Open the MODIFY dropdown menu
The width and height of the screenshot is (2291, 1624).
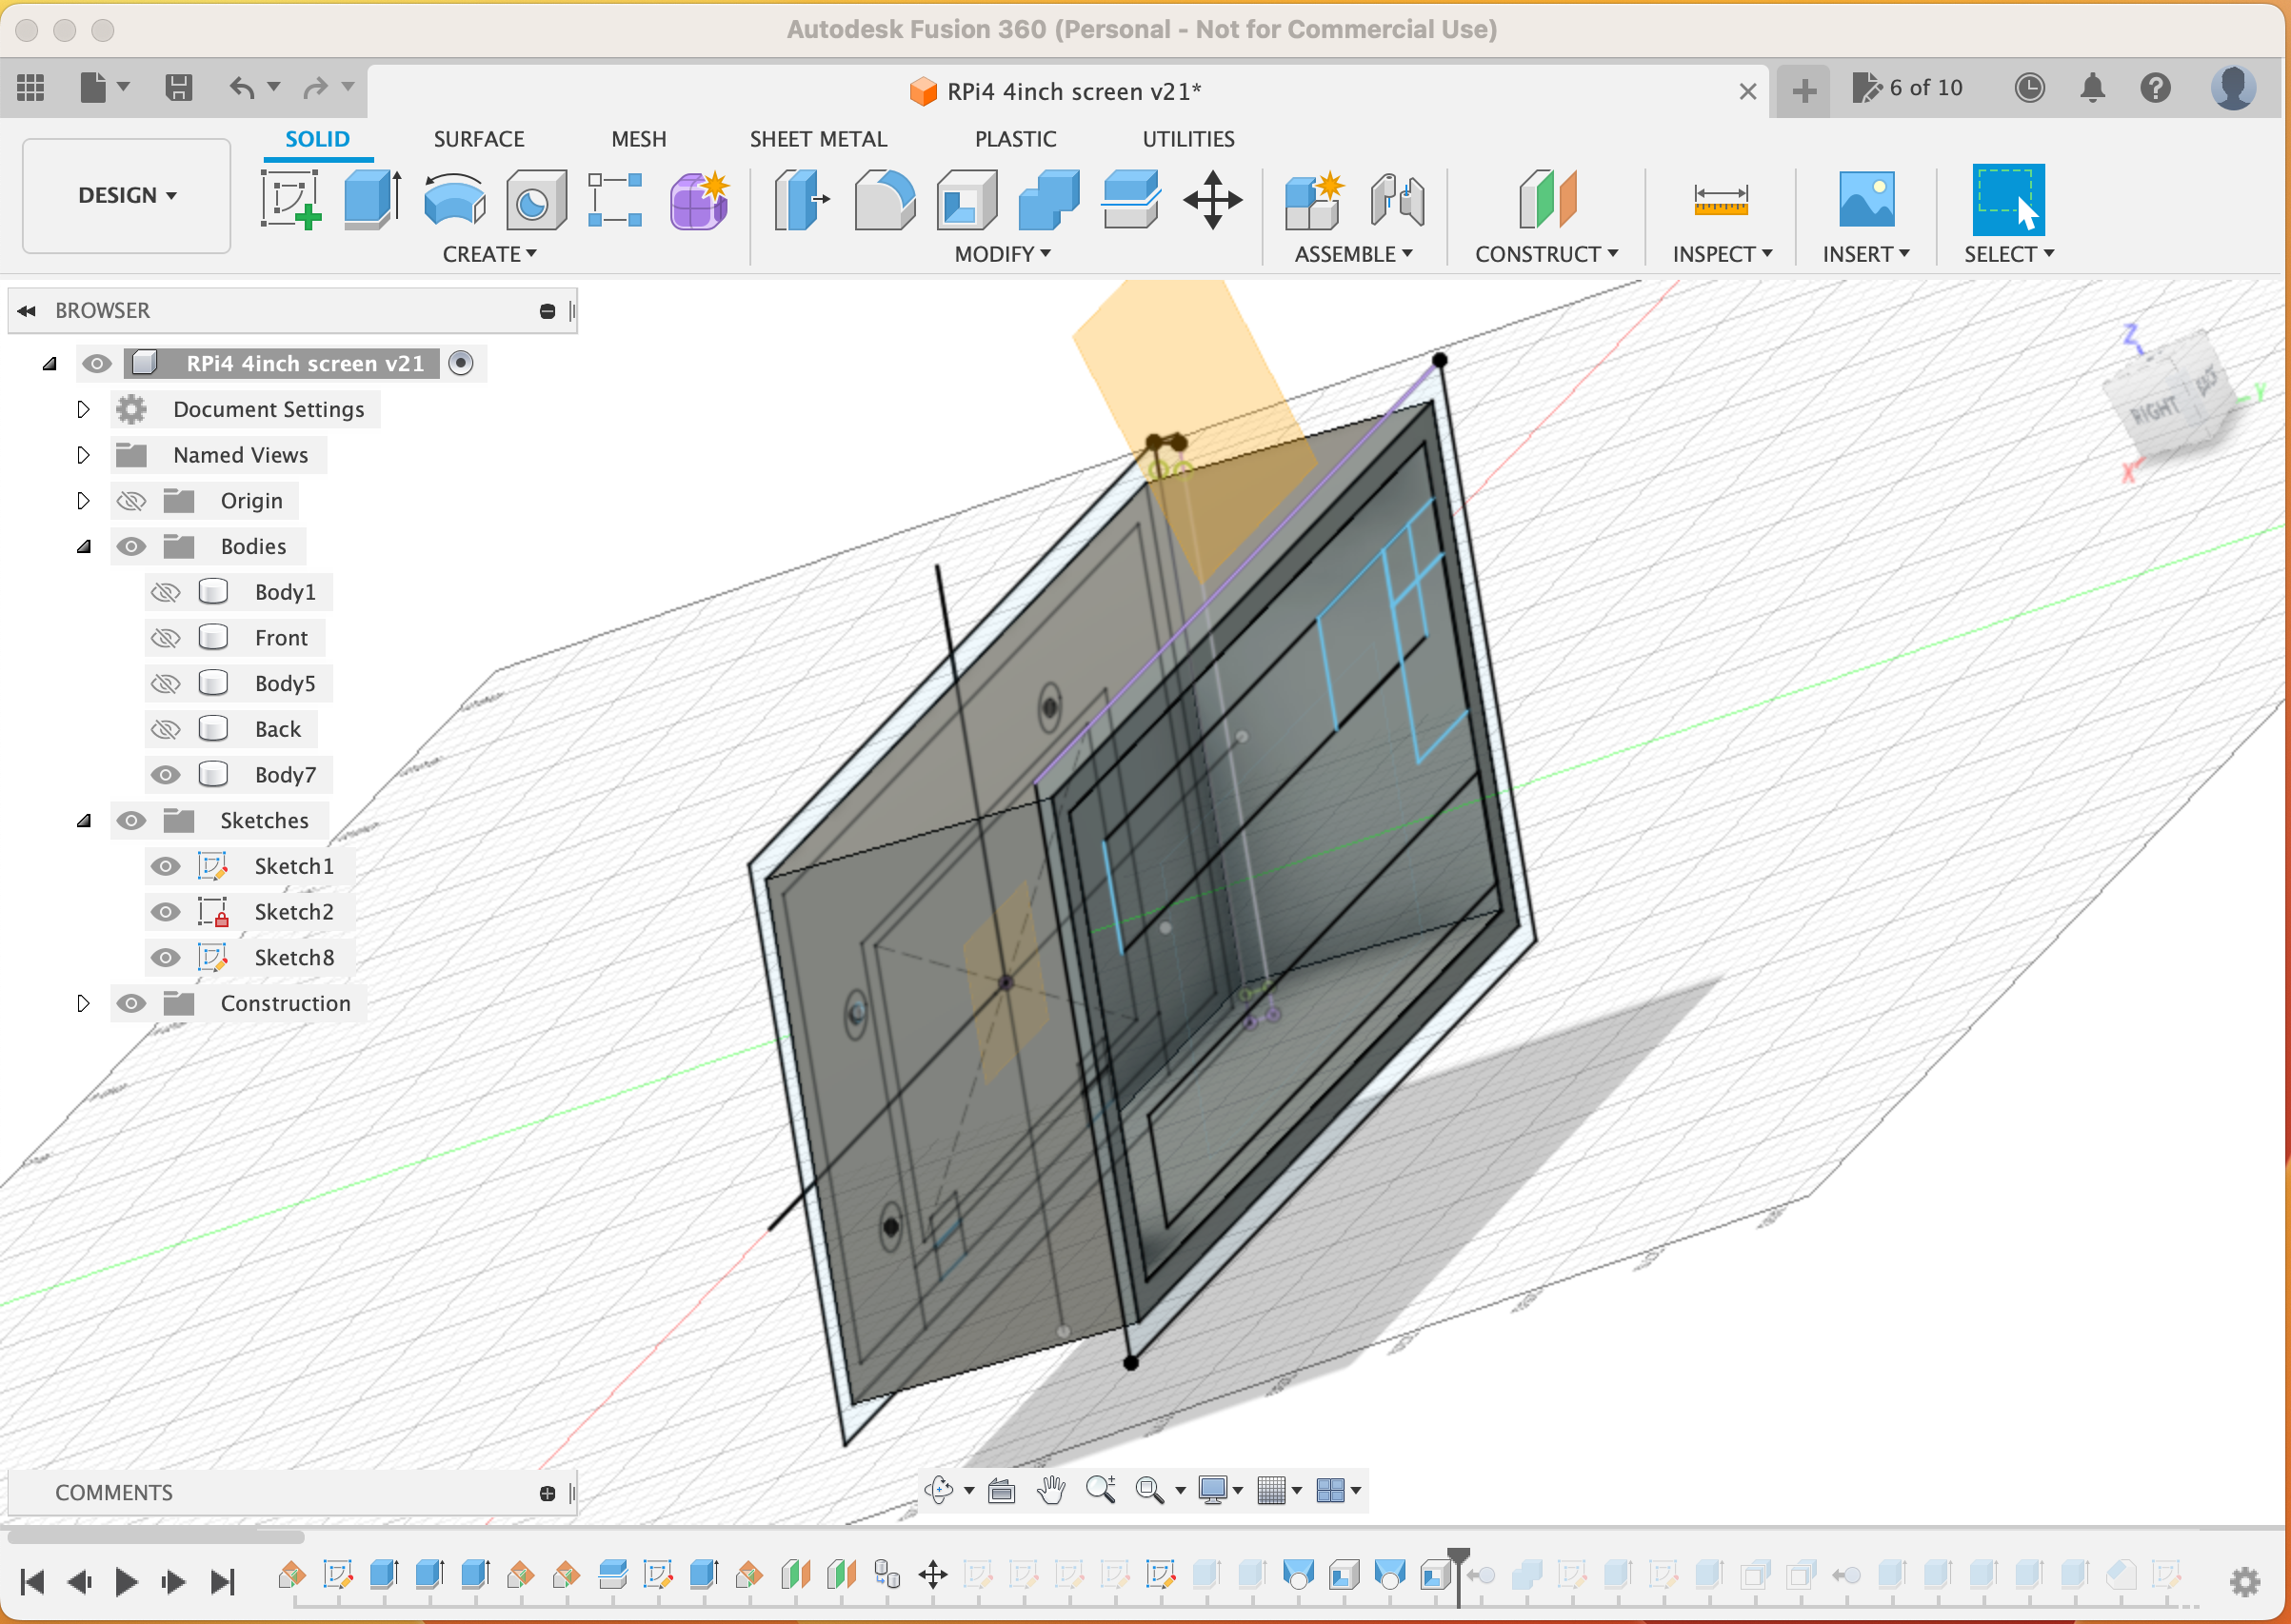997,255
